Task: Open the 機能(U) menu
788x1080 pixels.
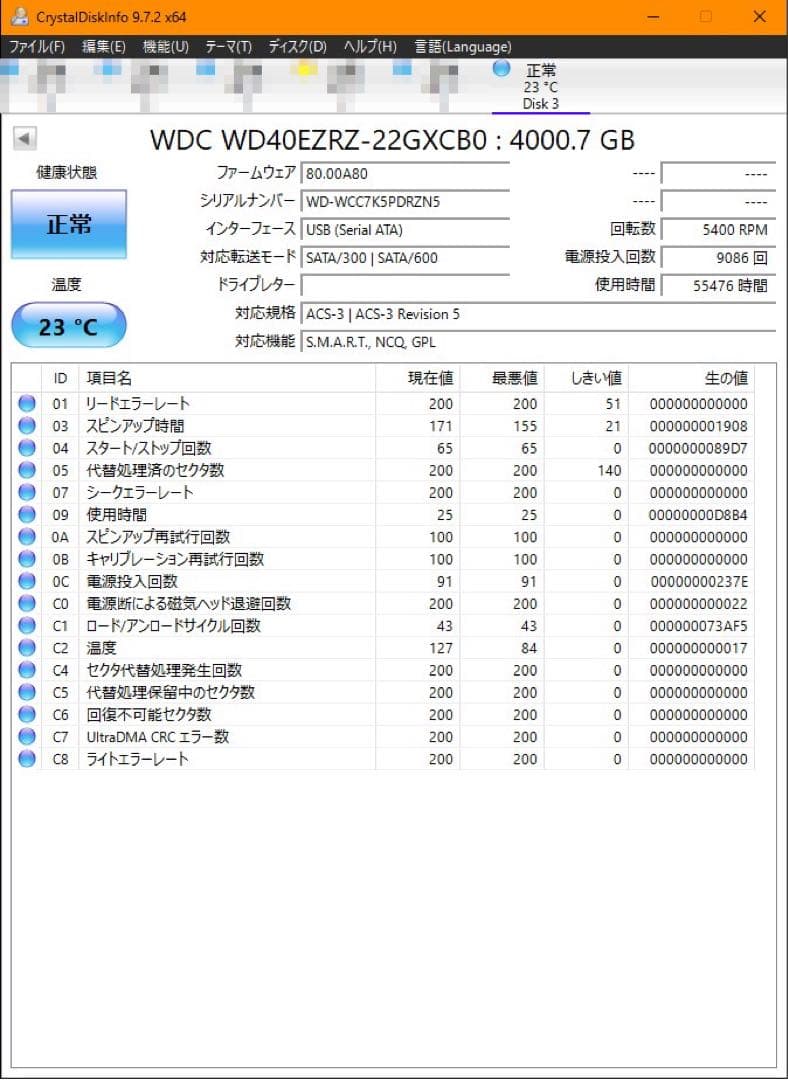Action: pyautogui.click(x=165, y=47)
